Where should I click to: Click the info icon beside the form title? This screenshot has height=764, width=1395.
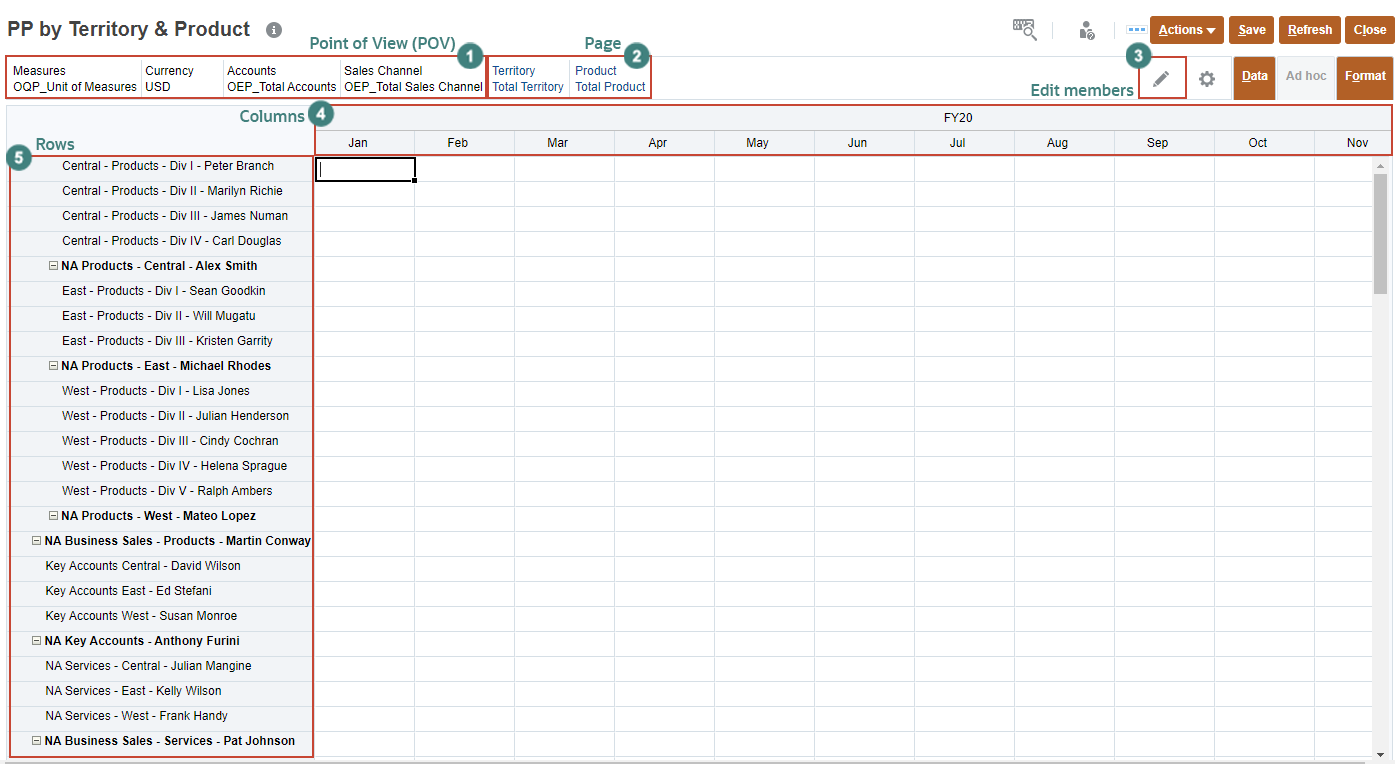point(272,29)
